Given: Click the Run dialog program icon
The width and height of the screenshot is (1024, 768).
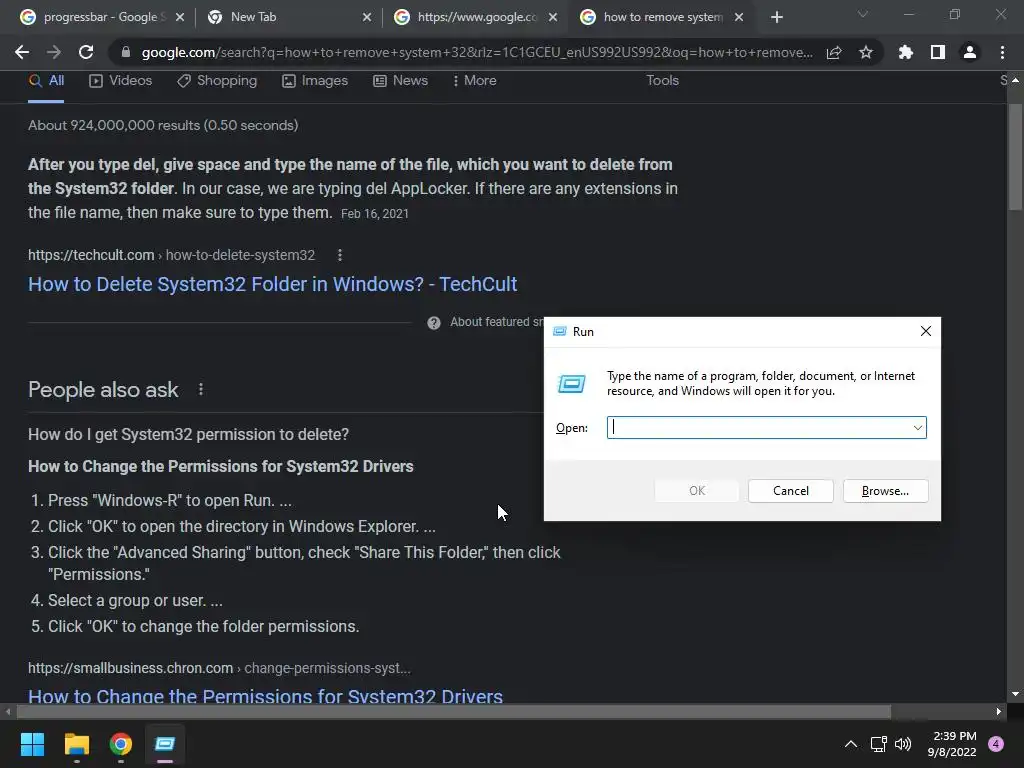Looking at the screenshot, I should [x=571, y=383].
